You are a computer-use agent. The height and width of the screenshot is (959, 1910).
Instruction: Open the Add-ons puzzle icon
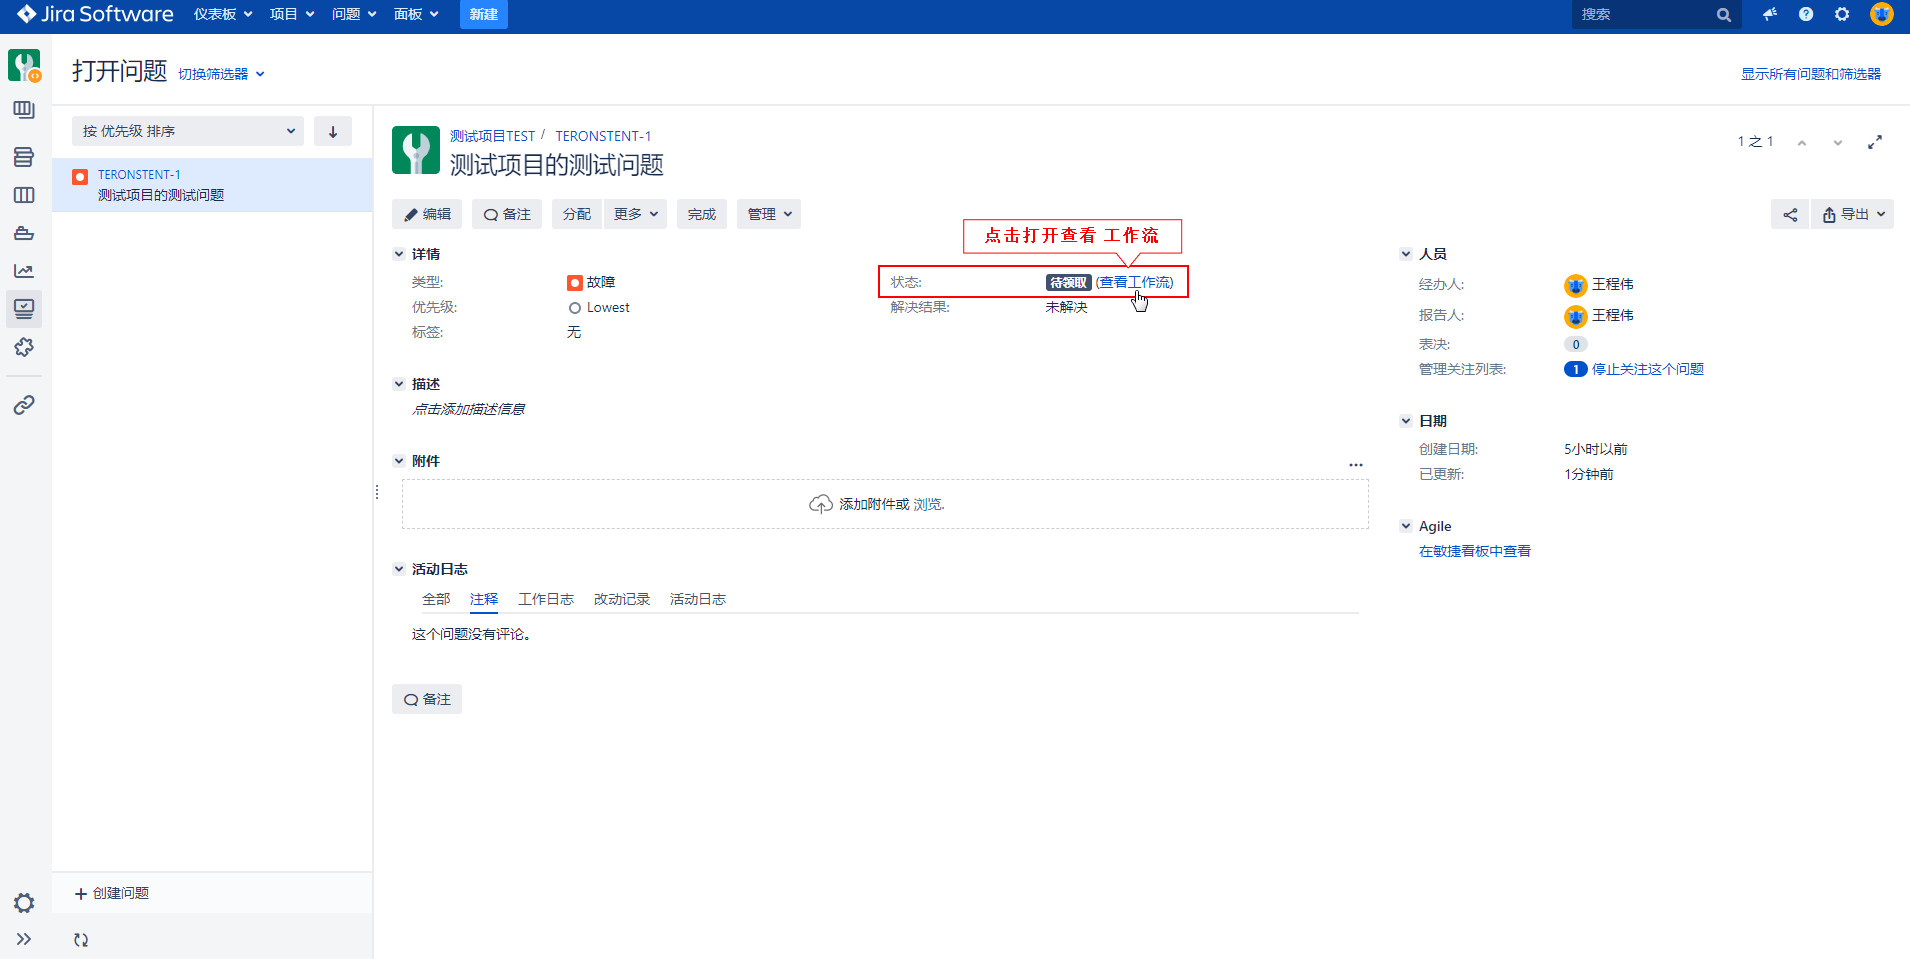(x=24, y=347)
